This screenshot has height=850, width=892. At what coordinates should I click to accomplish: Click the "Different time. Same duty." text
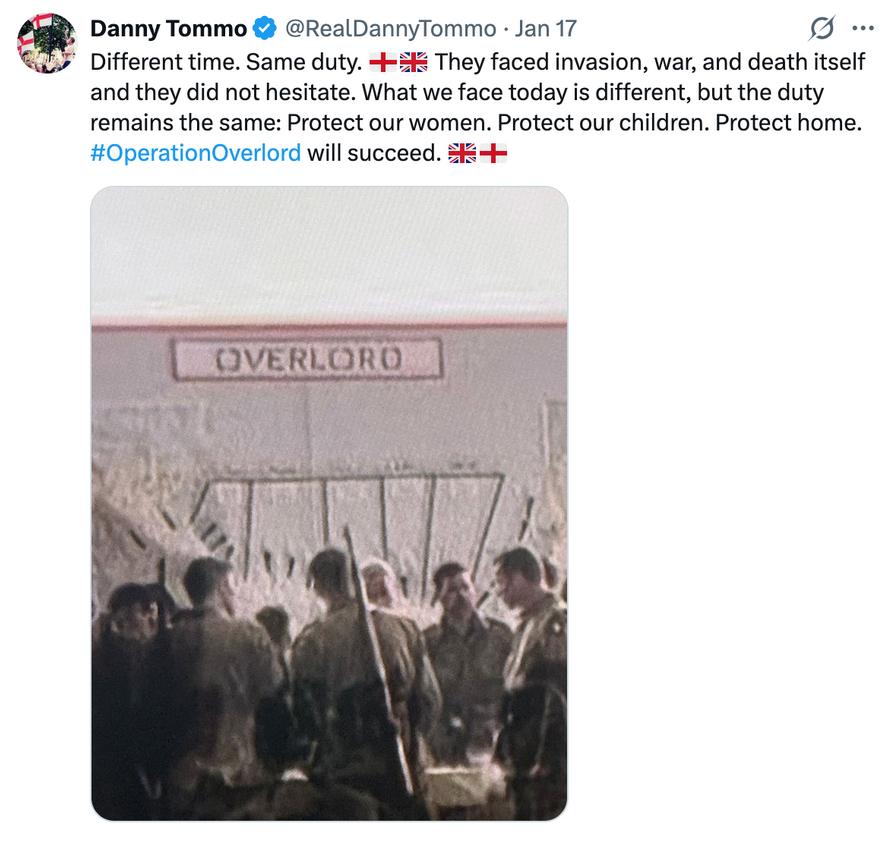[226, 62]
